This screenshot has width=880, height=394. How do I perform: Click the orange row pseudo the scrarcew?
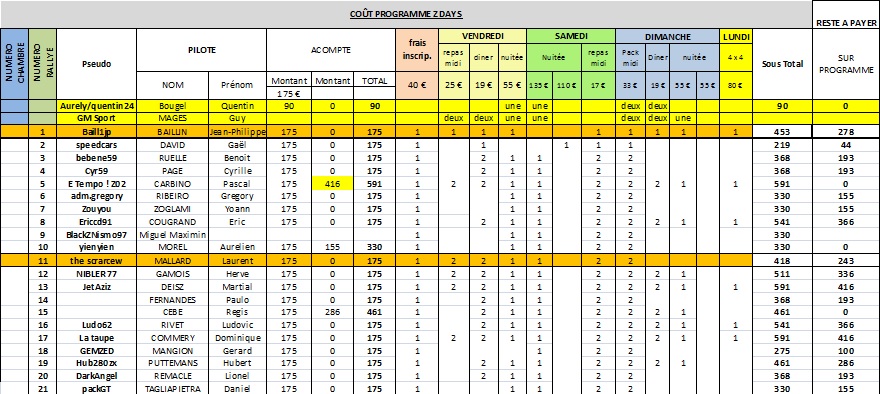coord(97,261)
